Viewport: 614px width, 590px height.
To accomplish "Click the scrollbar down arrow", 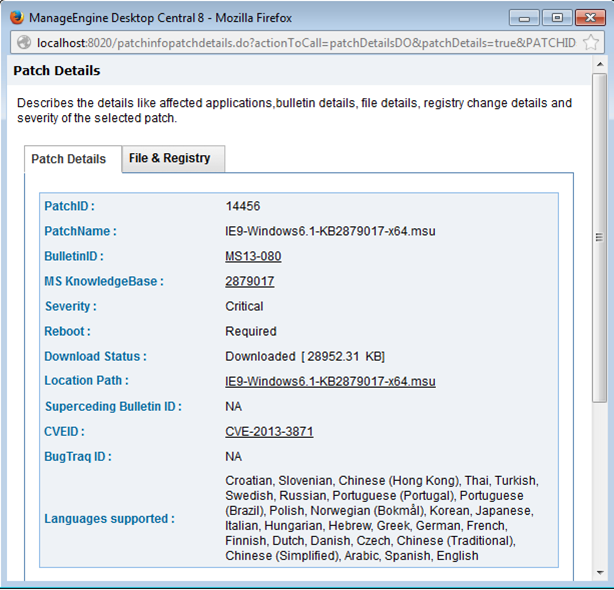I will pyautogui.click(x=600, y=572).
